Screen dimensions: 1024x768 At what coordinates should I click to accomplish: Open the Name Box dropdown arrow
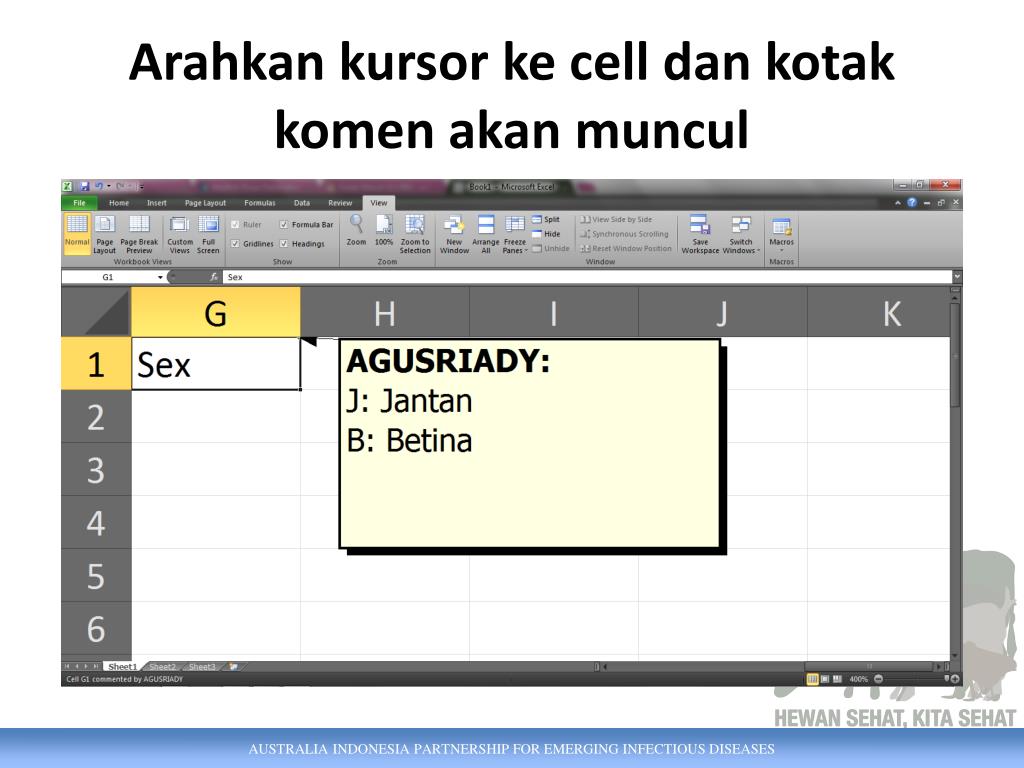160,278
